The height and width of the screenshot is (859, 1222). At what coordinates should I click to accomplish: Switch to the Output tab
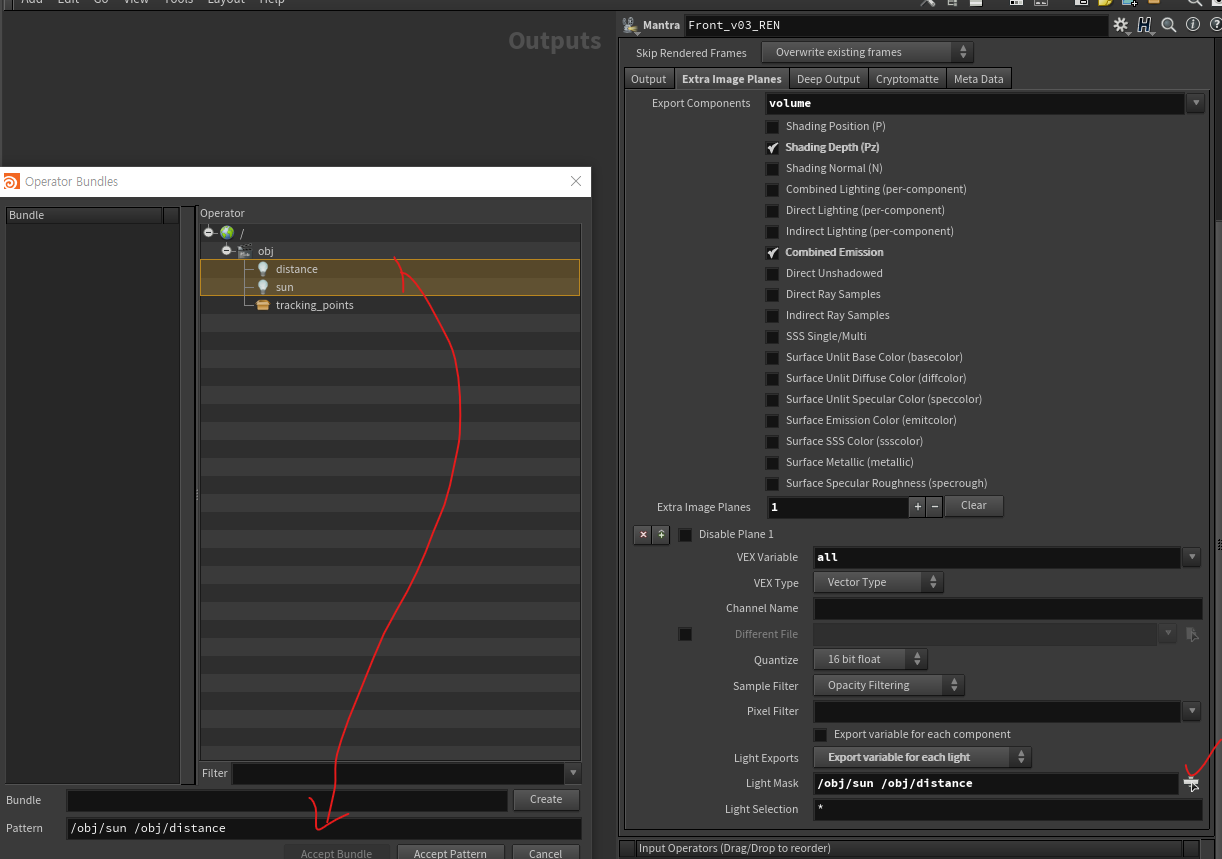pos(648,79)
